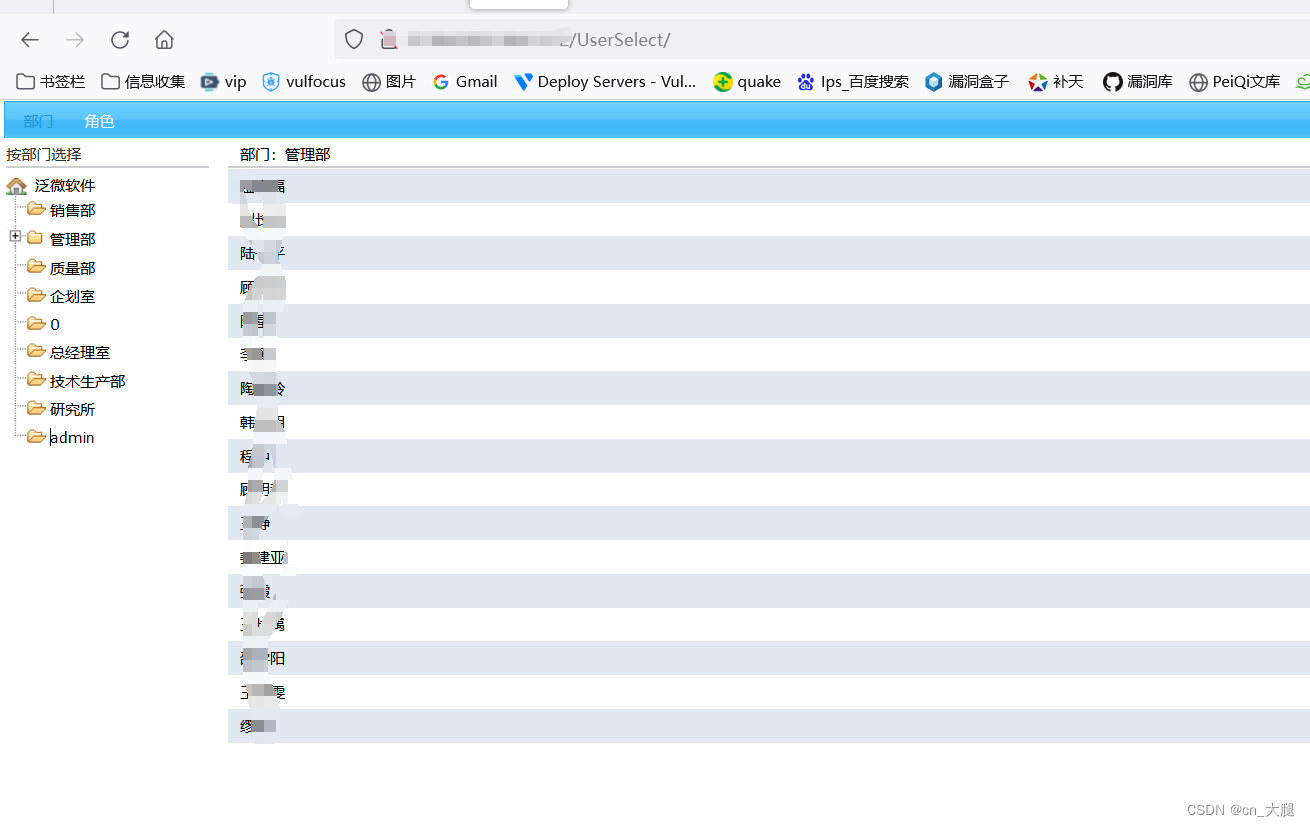Click the folder icon beside 研究所
This screenshot has width=1310, height=827.
(36, 408)
